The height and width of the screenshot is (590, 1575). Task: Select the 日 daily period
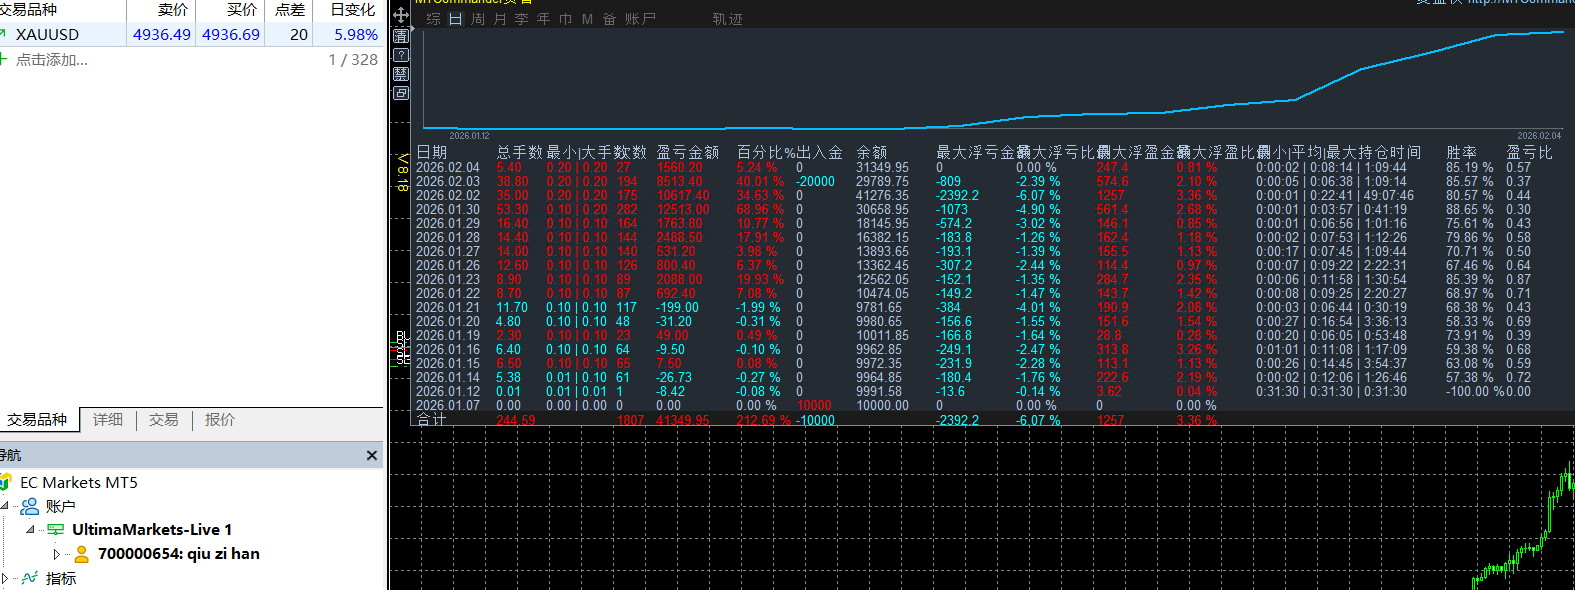click(x=456, y=19)
